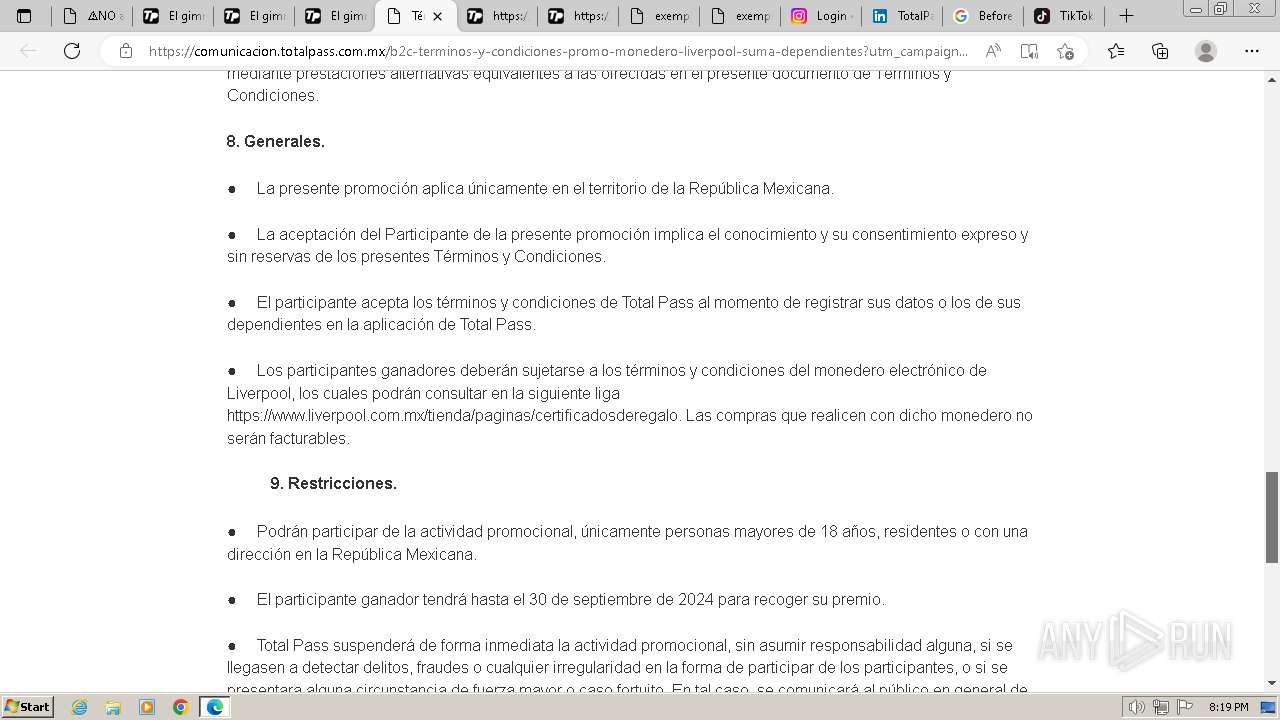Click text "El participante acepta los términos"
This screenshot has width=1280, height=720.
pyautogui.click(x=376, y=303)
